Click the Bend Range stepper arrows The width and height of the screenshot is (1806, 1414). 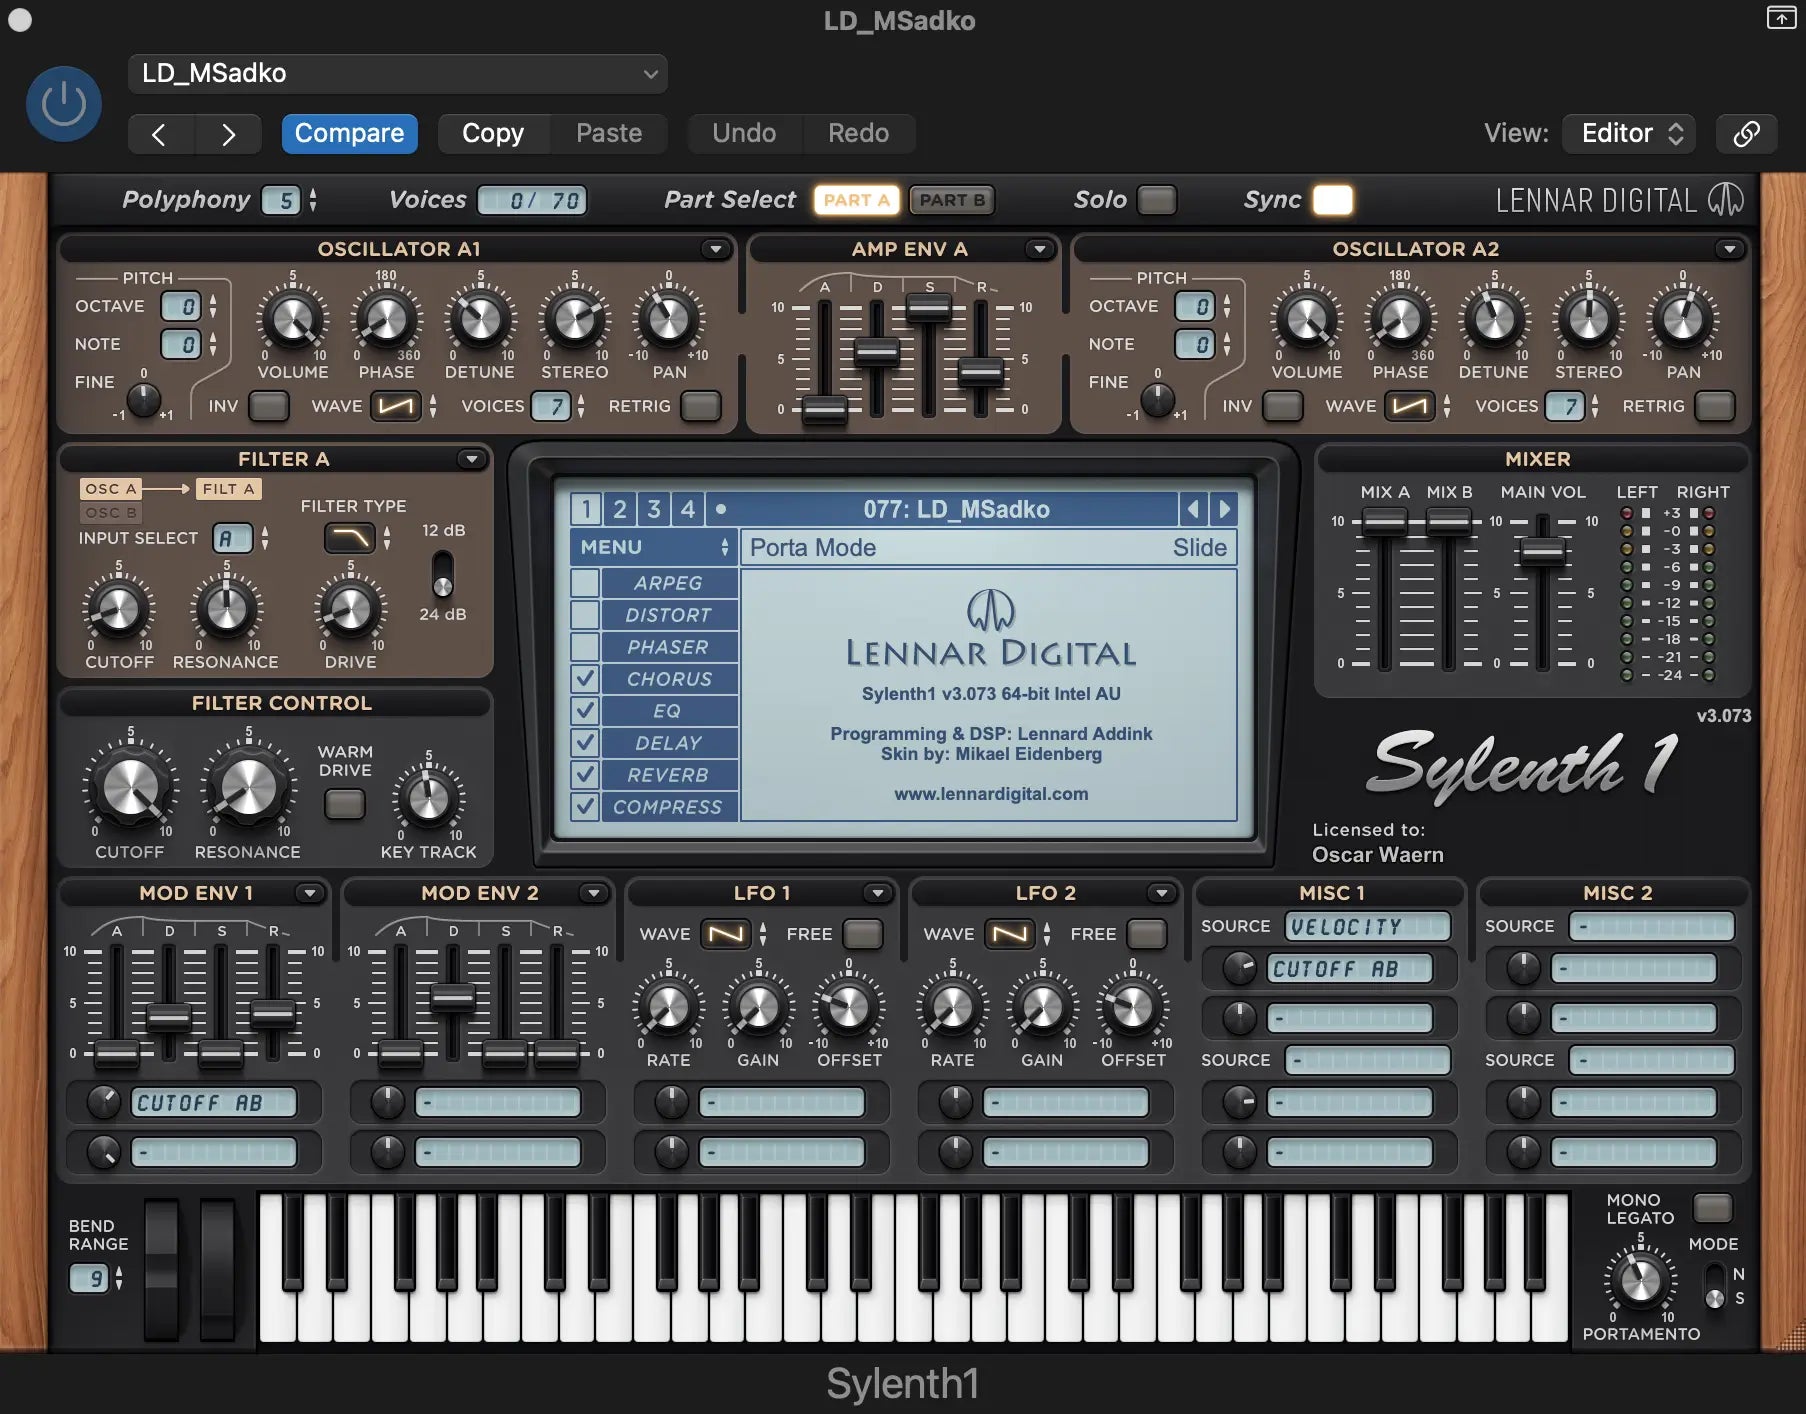click(x=119, y=1278)
